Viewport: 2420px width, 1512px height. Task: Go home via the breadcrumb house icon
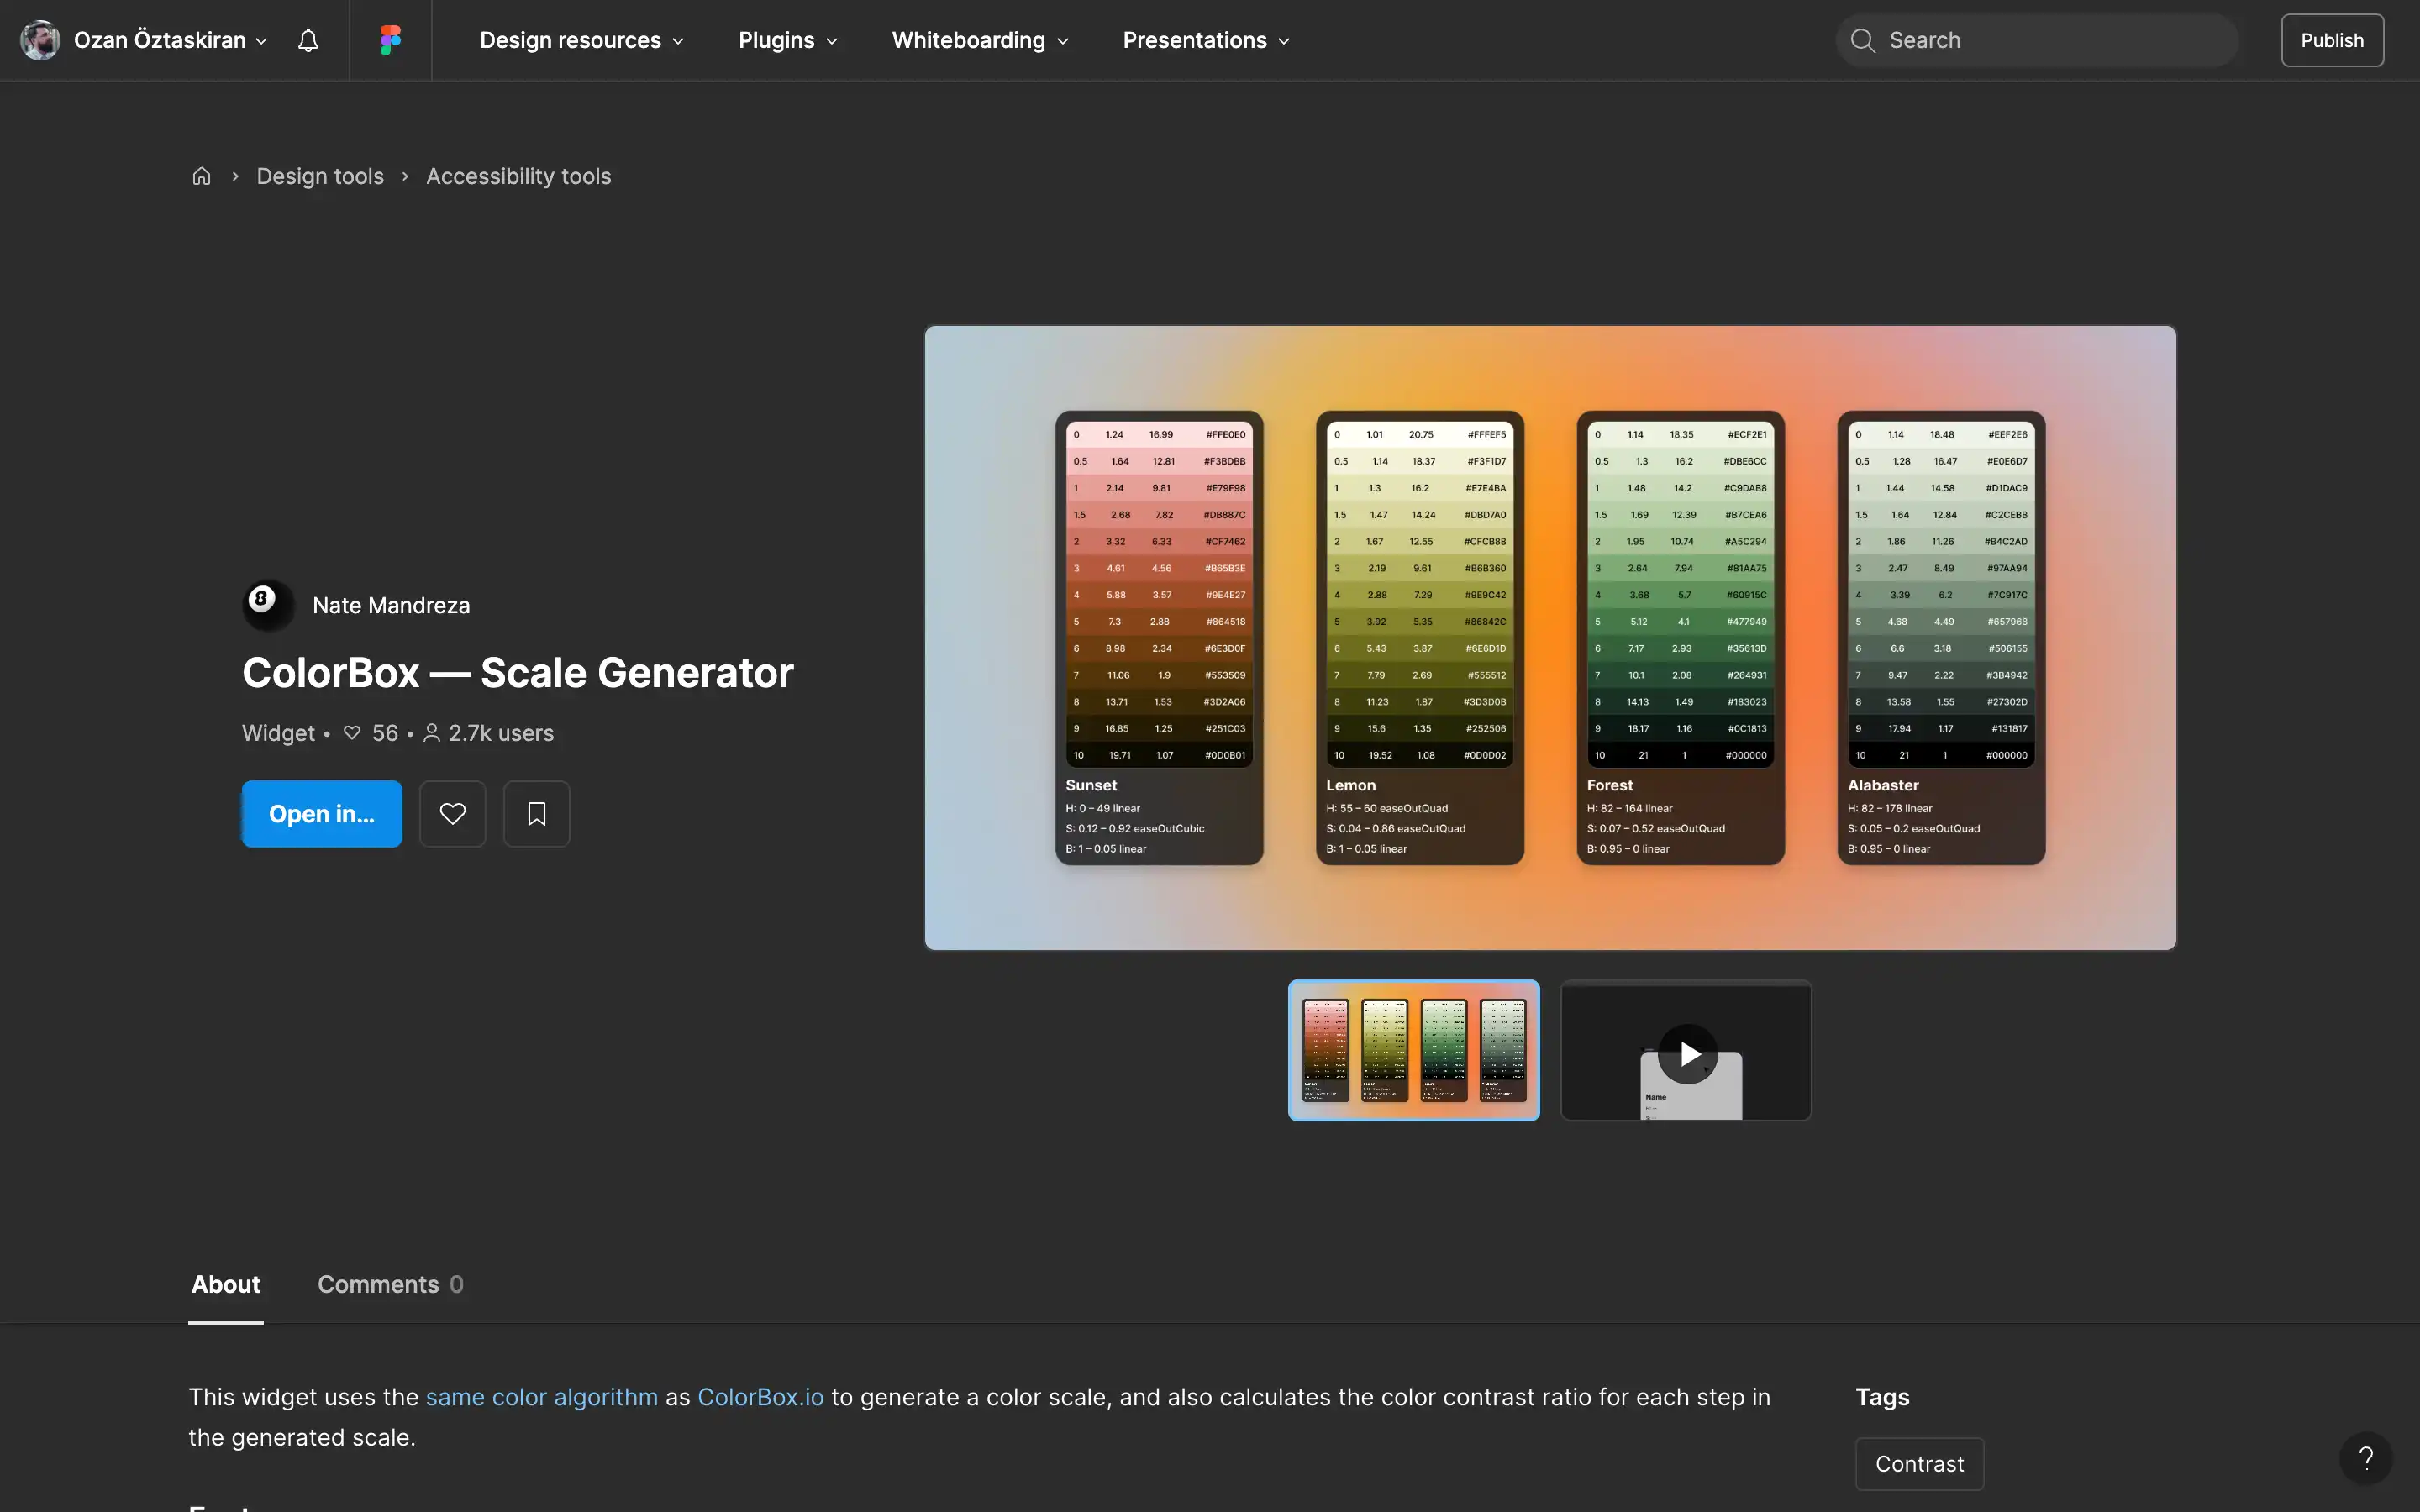pyautogui.click(x=201, y=175)
